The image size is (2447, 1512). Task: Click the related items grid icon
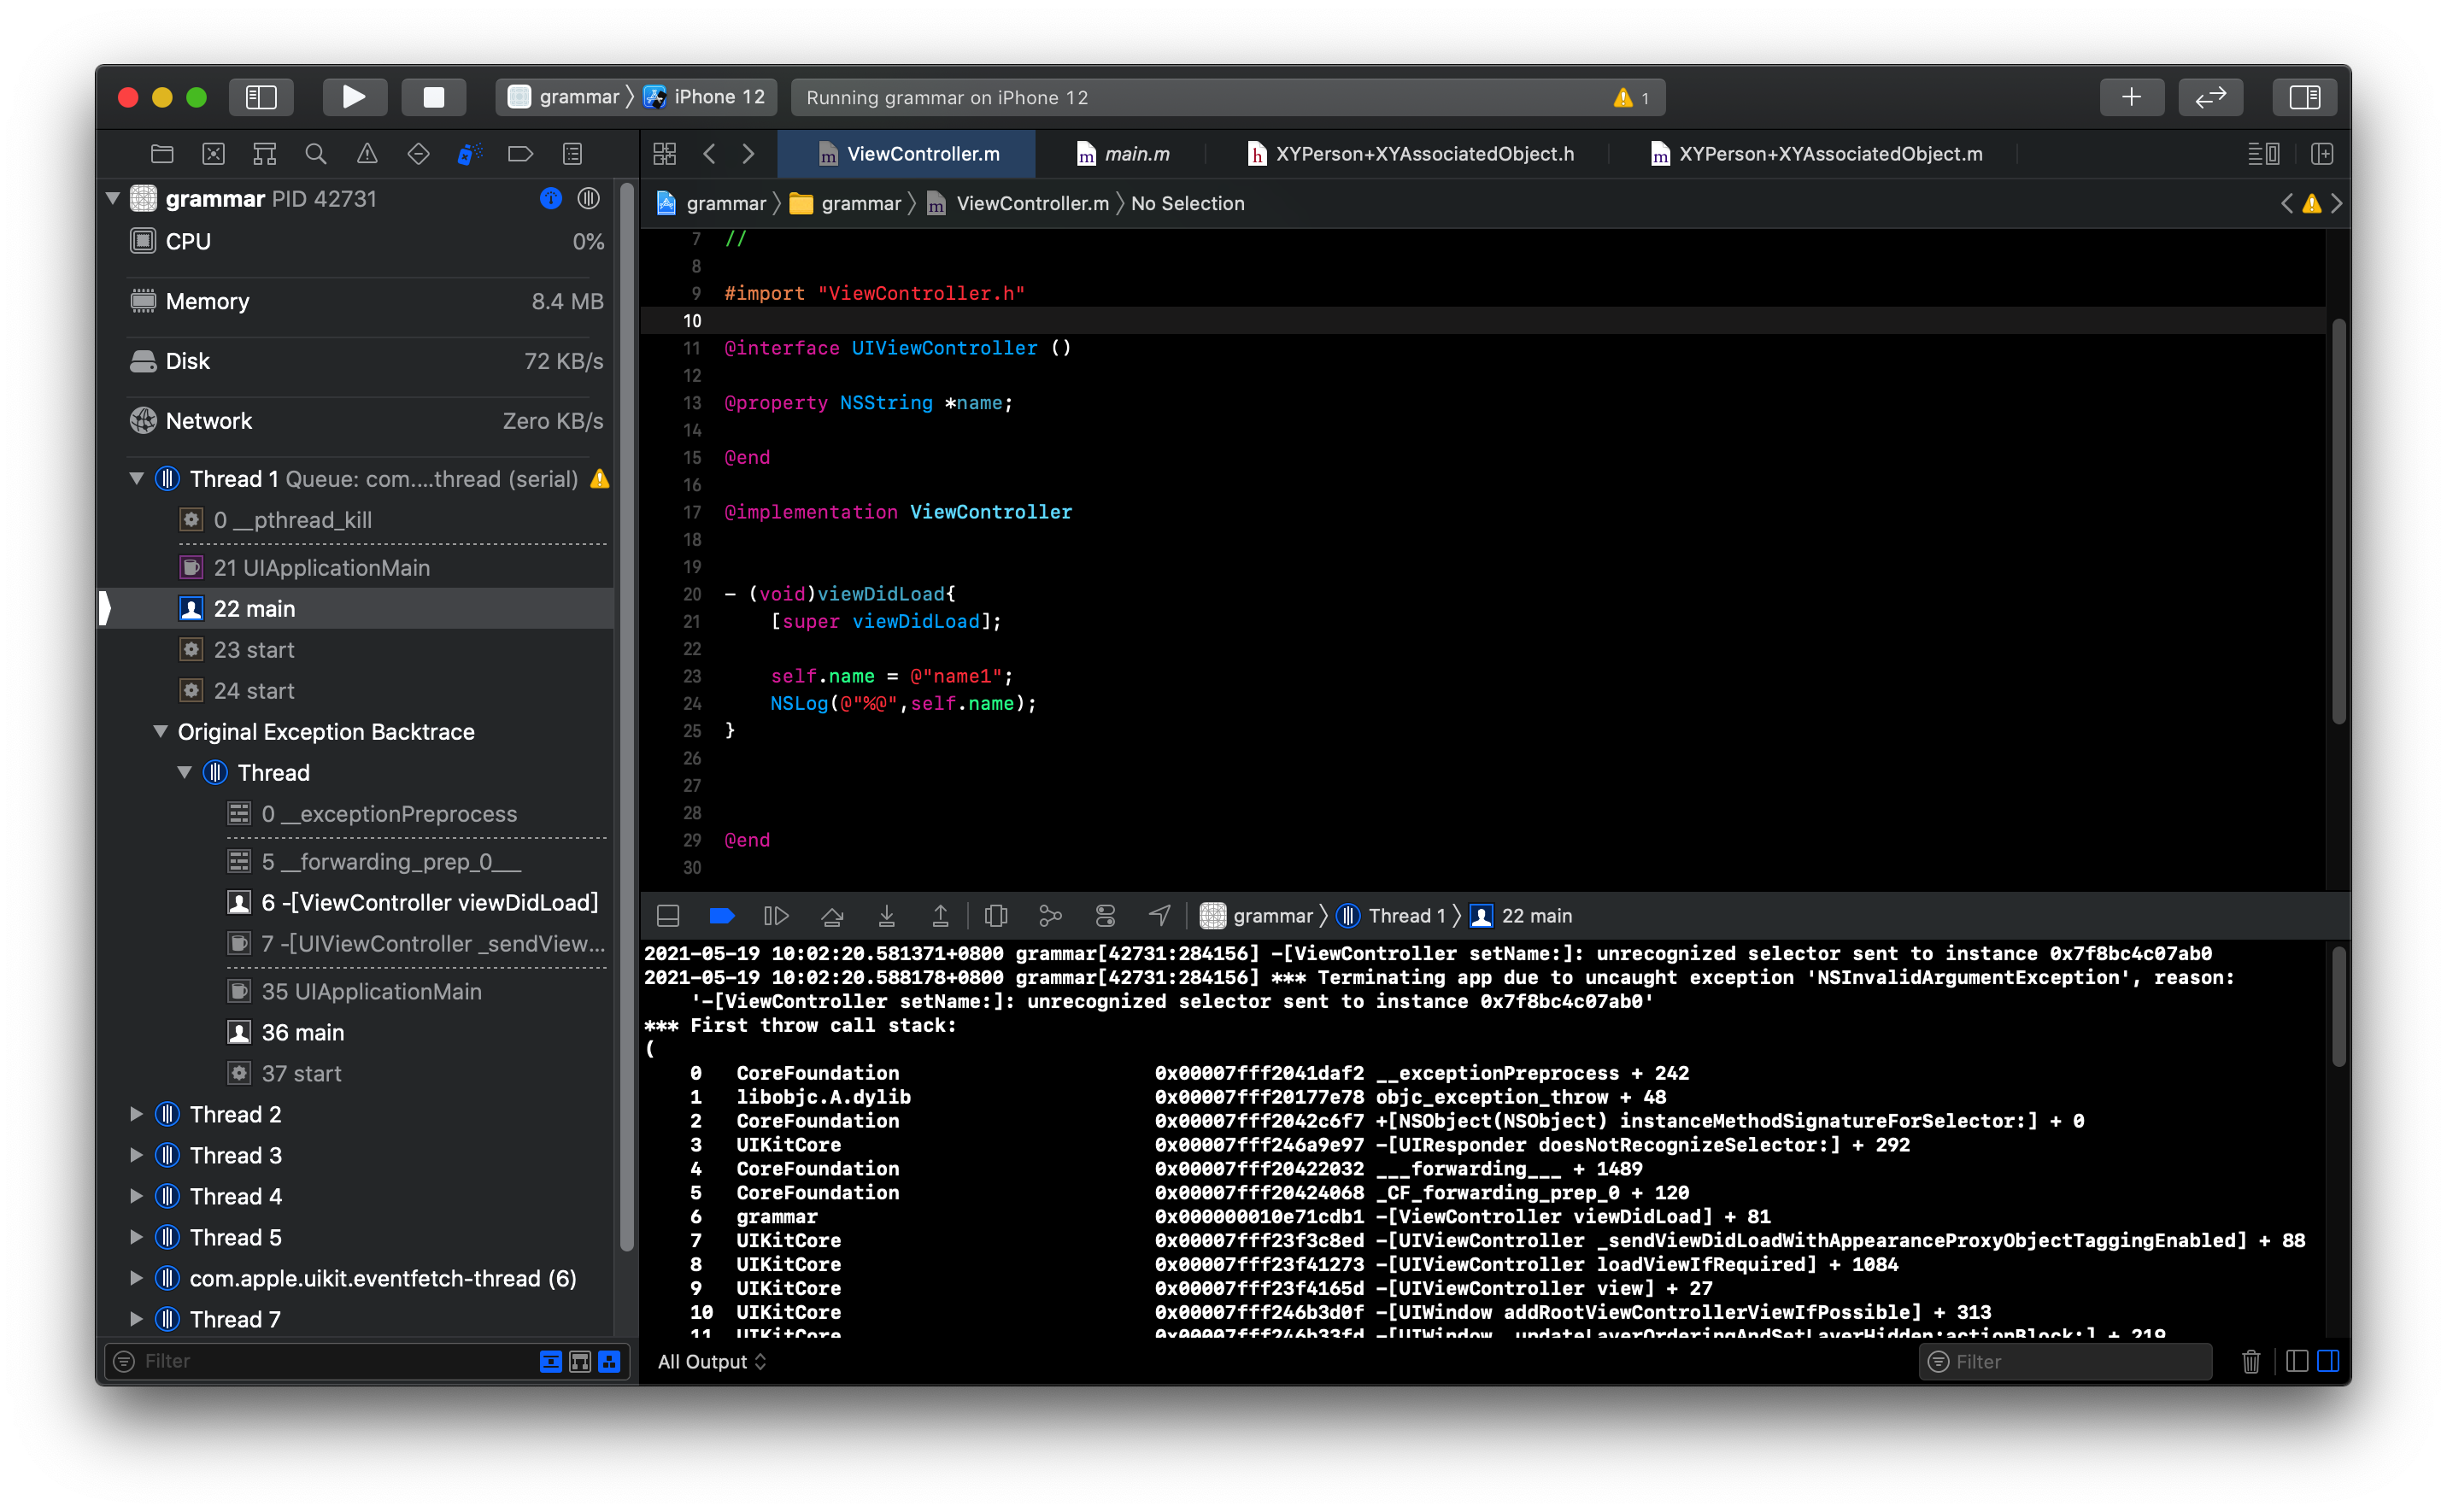[665, 153]
